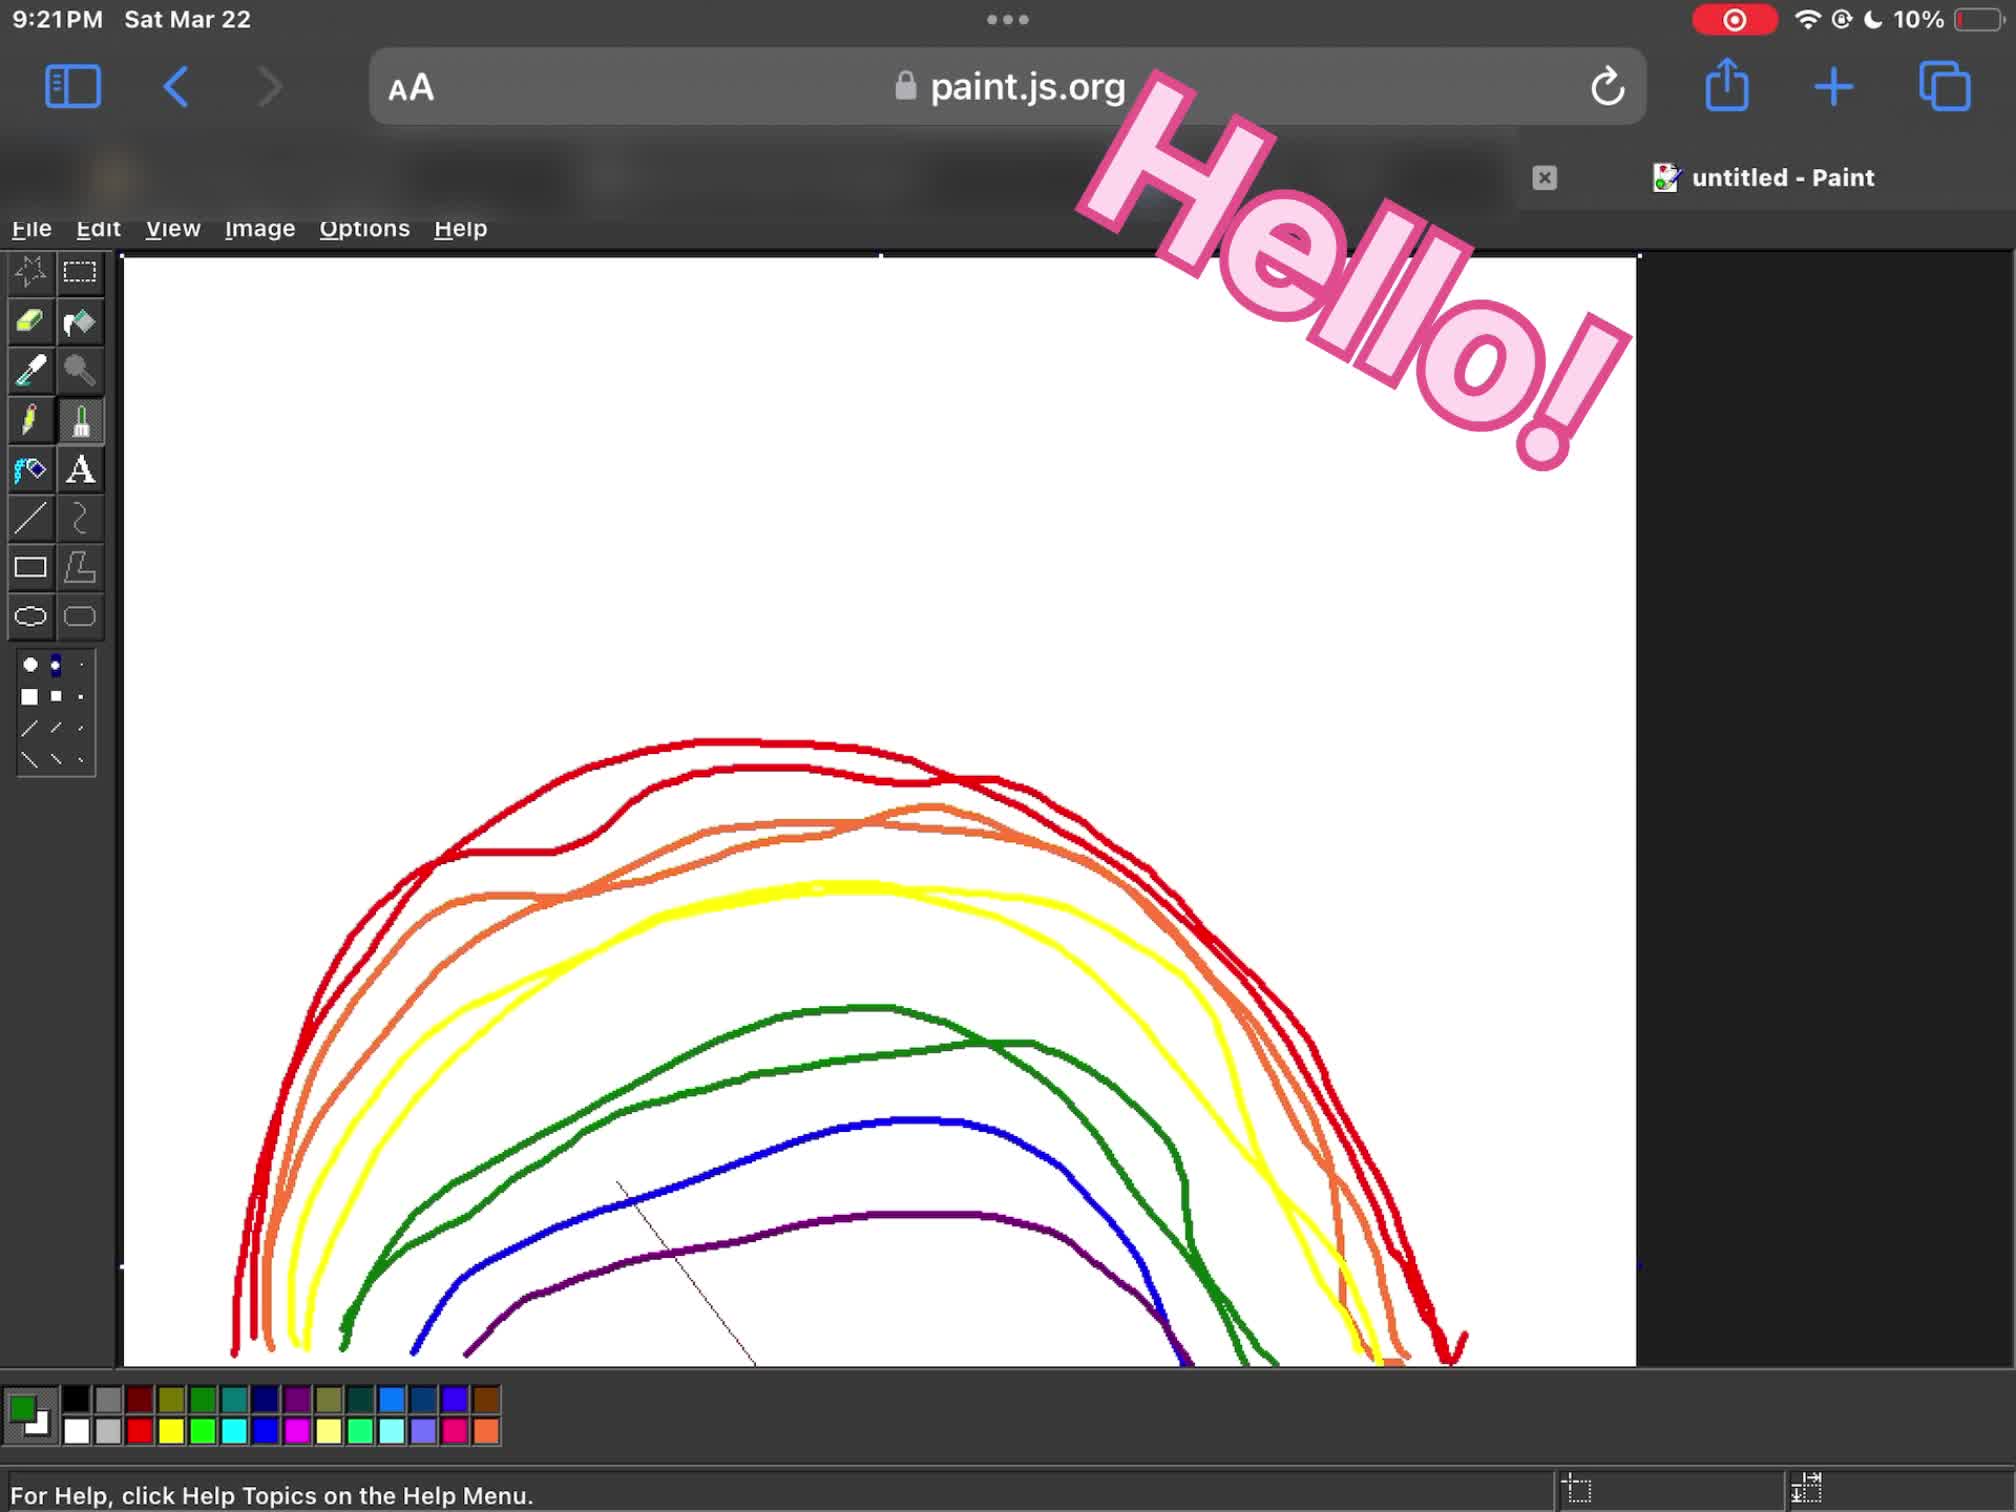The image size is (2016, 1512).
Task: Choose the small square brush shape
Action: point(81,697)
